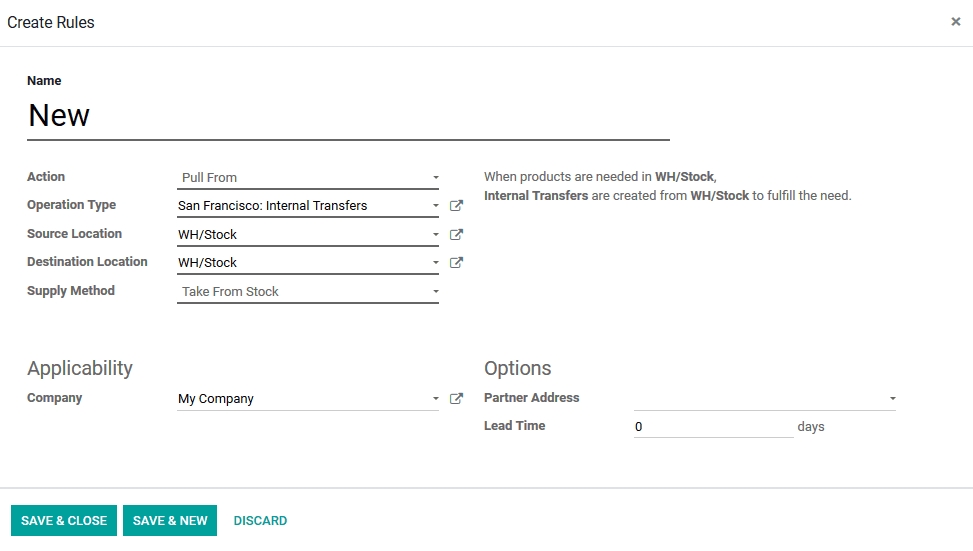The height and width of the screenshot is (551, 973).
Task: Open the Partner Address dropdown
Action: click(764, 398)
